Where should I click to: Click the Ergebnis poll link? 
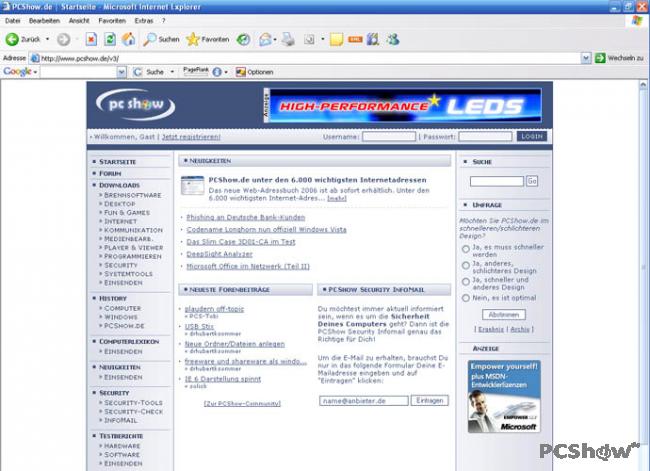(491, 329)
